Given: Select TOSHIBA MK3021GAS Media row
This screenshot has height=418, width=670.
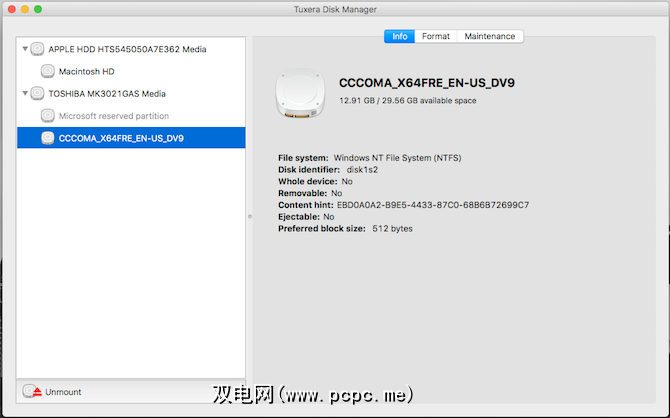Looking at the screenshot, I should (131, 94).
